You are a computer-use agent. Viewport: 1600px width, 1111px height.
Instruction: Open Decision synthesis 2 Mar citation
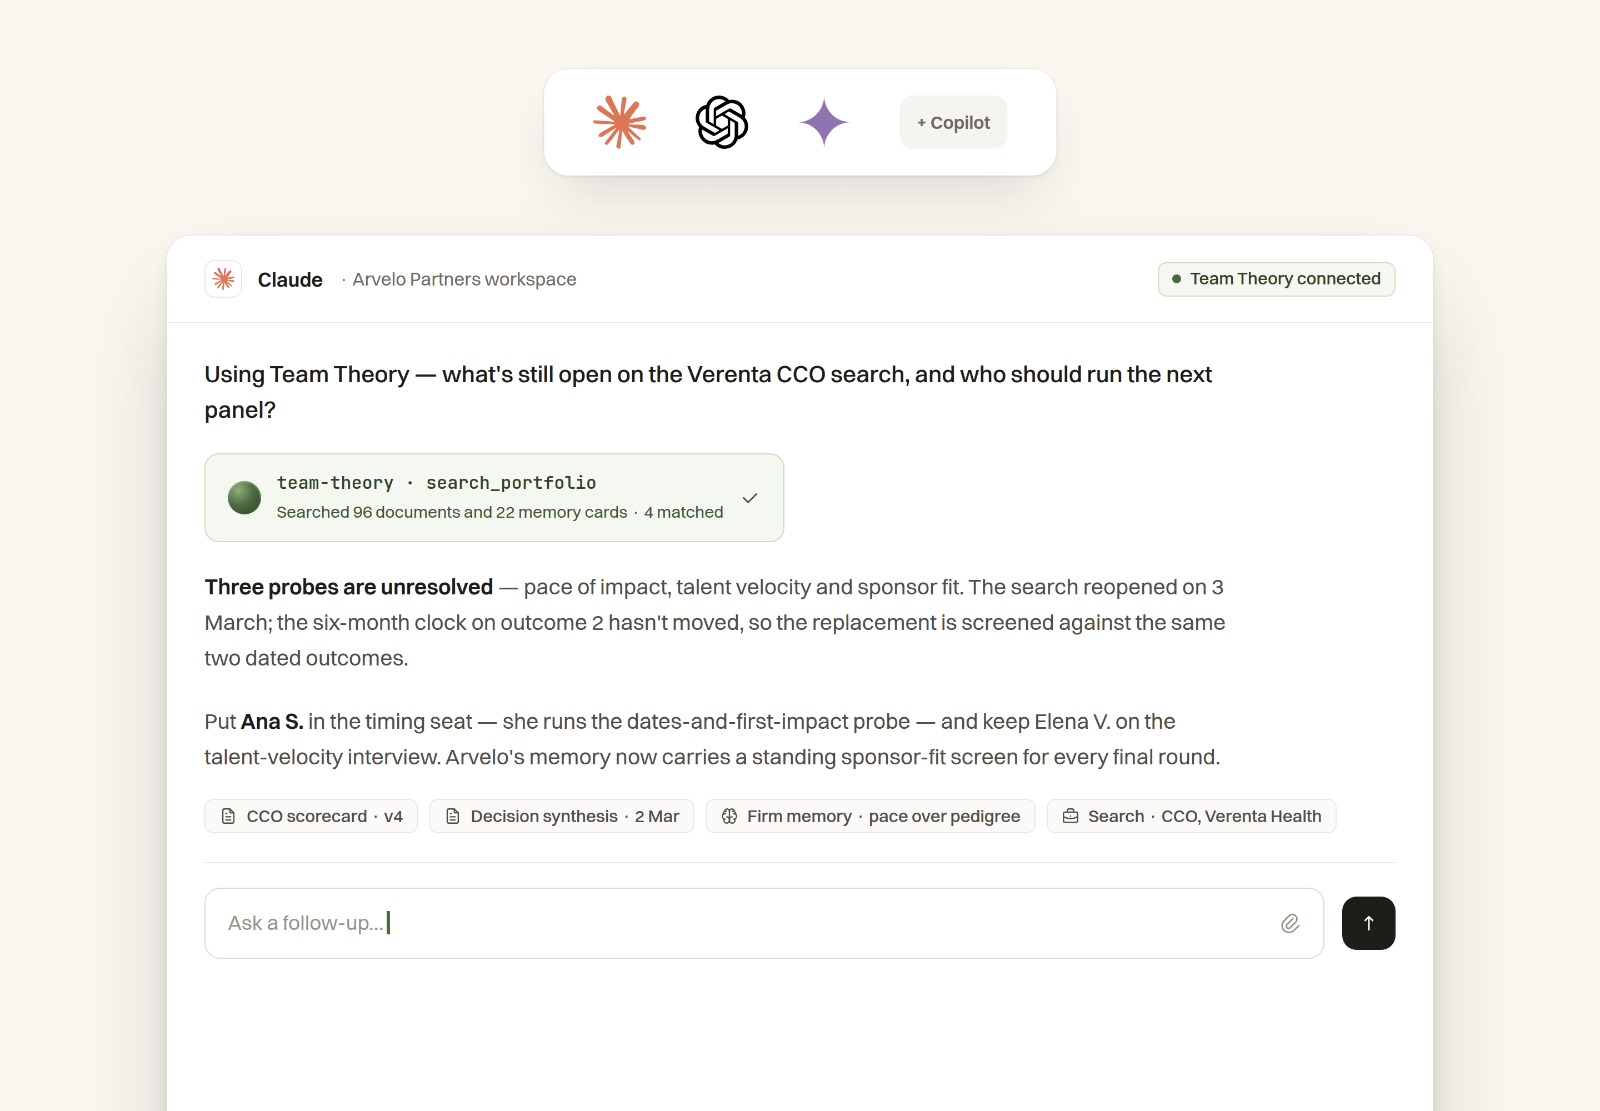pyautogui.click(x=562, y=816)
